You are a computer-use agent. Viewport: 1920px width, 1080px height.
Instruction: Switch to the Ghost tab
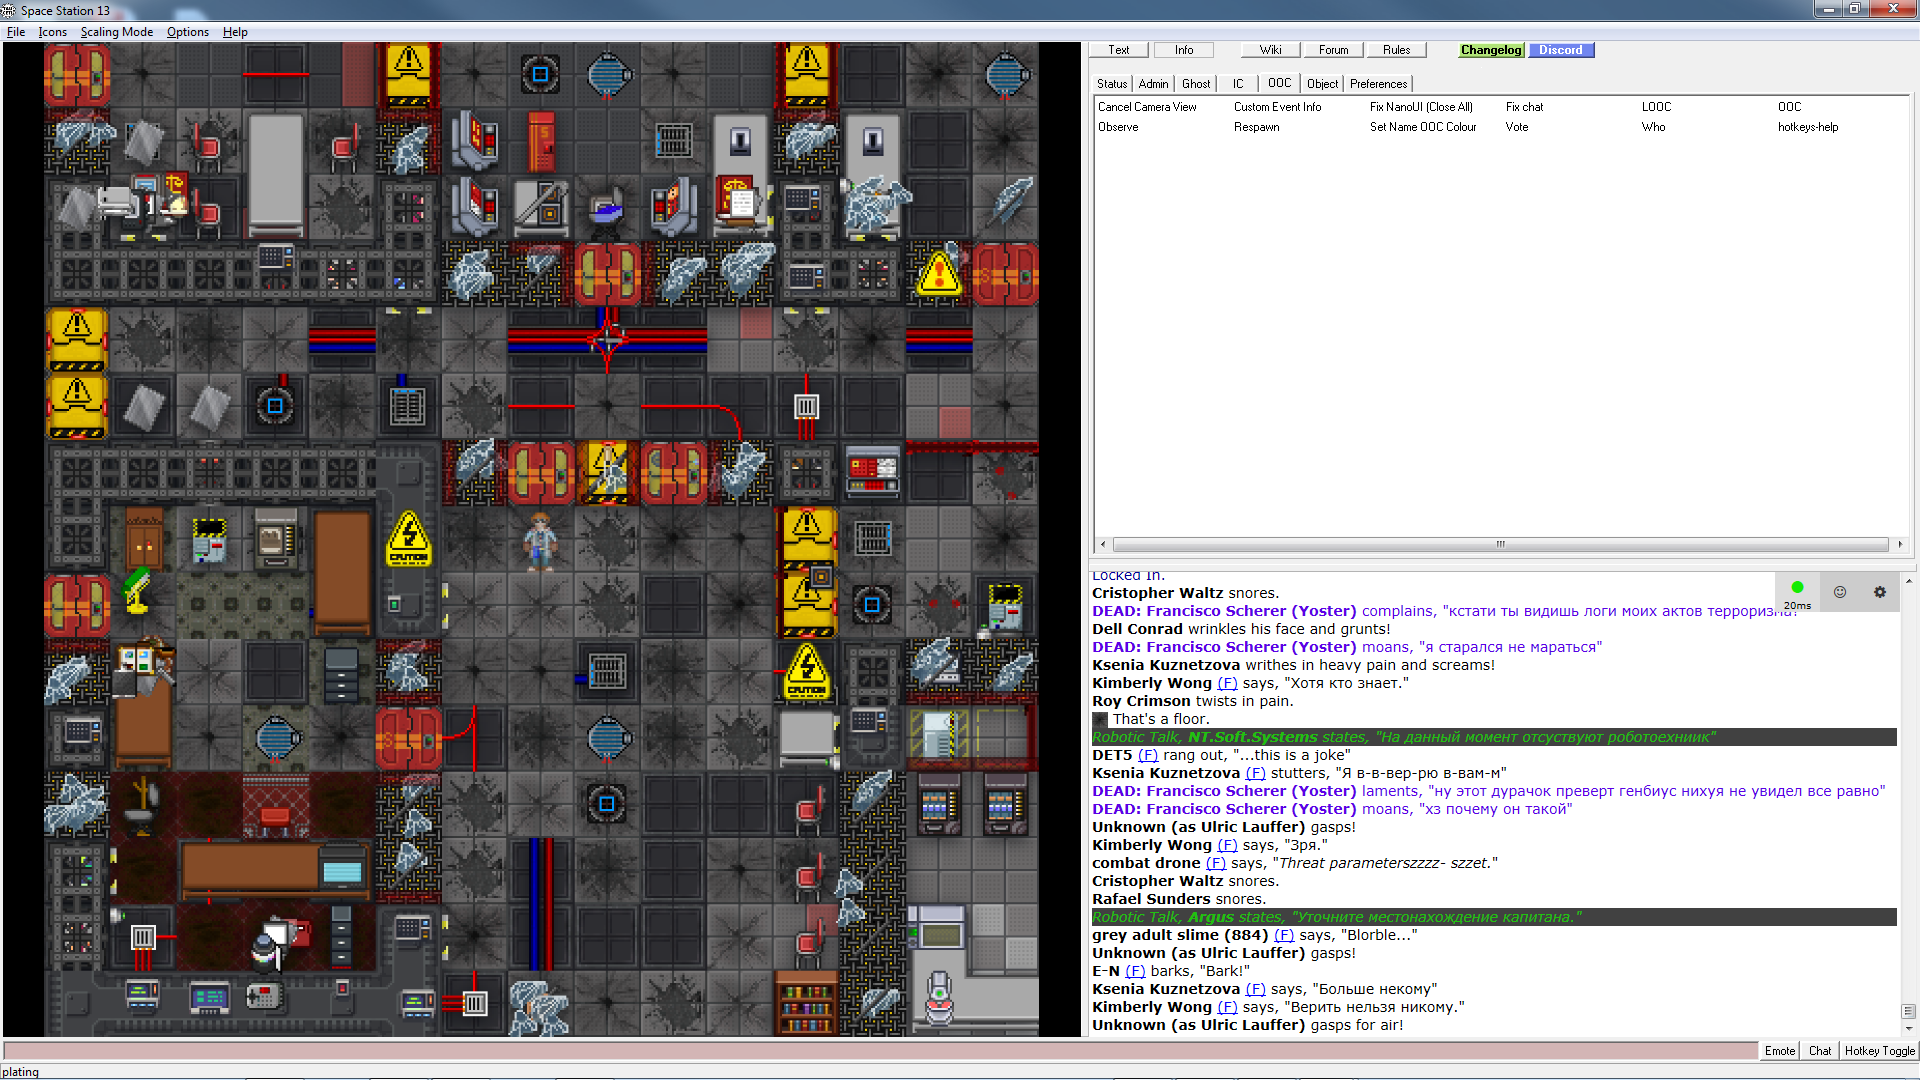(1195, 84)
